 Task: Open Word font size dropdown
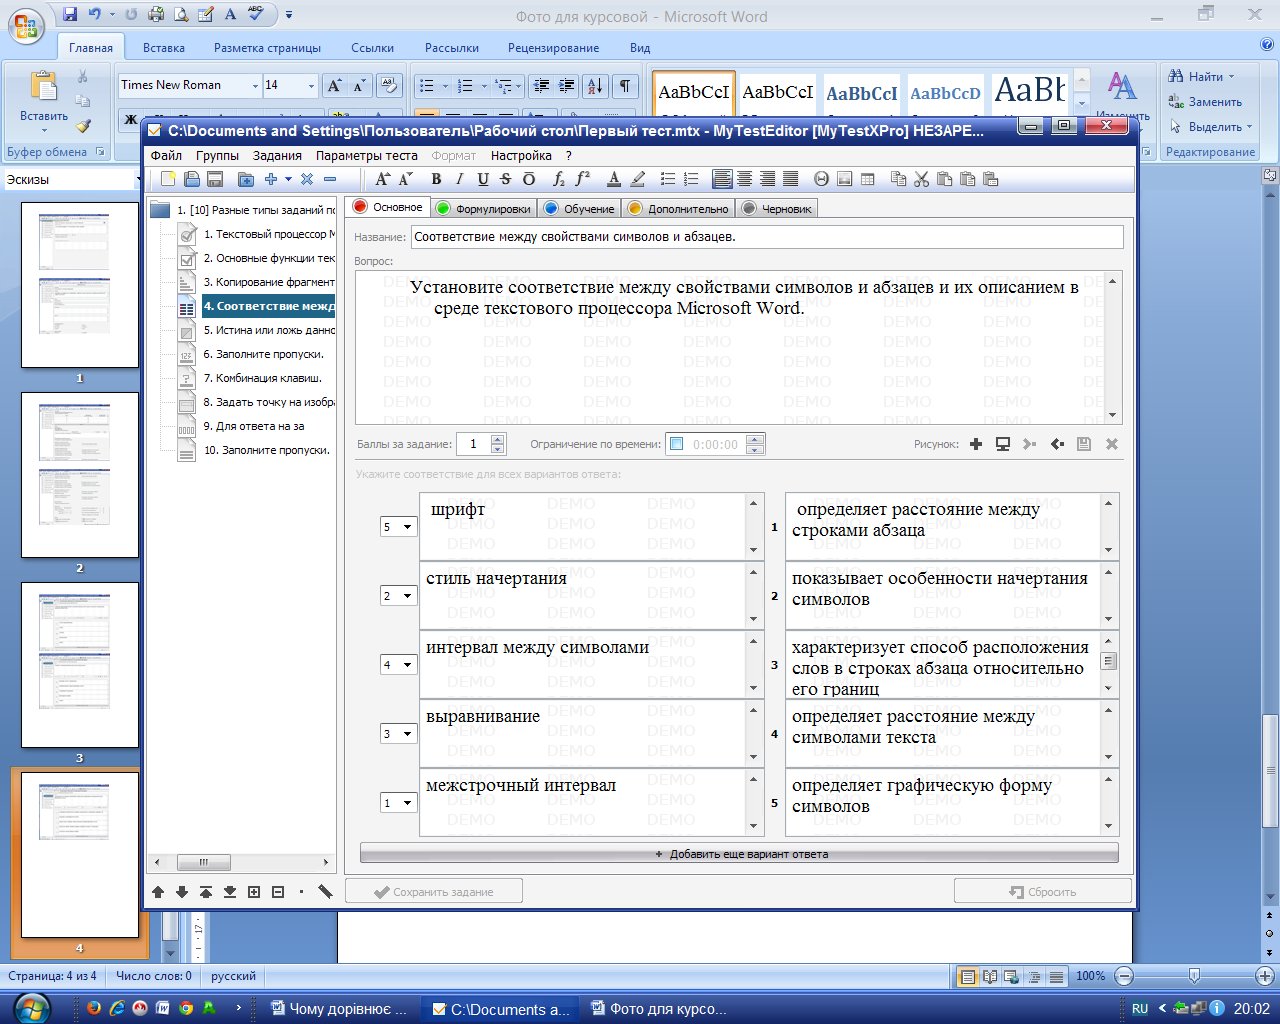pos(311,86)
